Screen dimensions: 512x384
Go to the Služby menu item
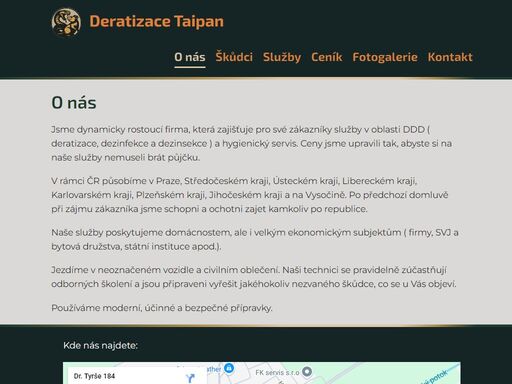[282, 57]
